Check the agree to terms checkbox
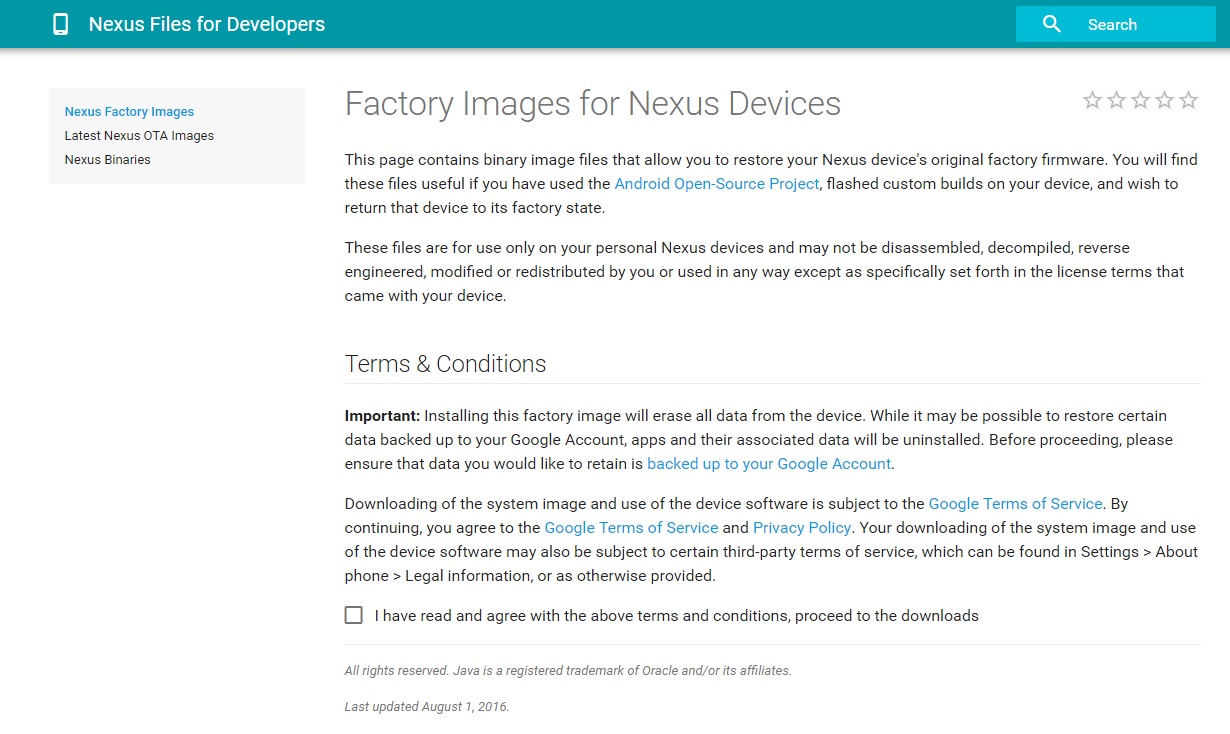The height and width of the screenshot is (734, 1230). [x=354, y=615]
